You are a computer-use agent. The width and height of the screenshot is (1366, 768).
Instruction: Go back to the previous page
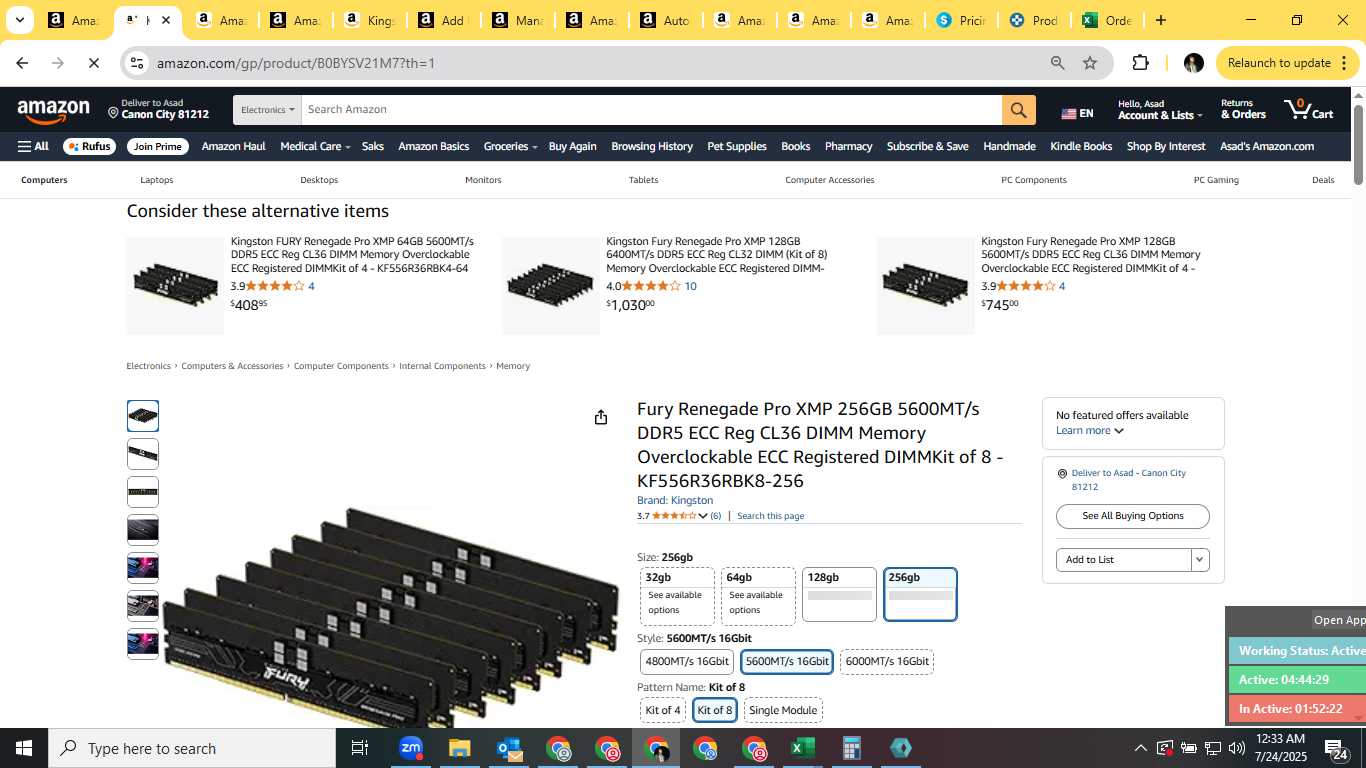[x=22, y=63]
